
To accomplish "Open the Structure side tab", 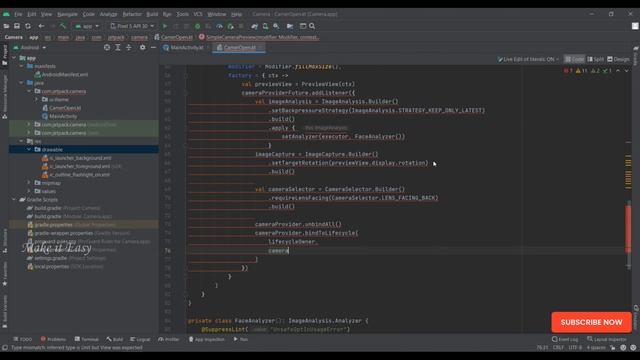I will coord(4,241).
